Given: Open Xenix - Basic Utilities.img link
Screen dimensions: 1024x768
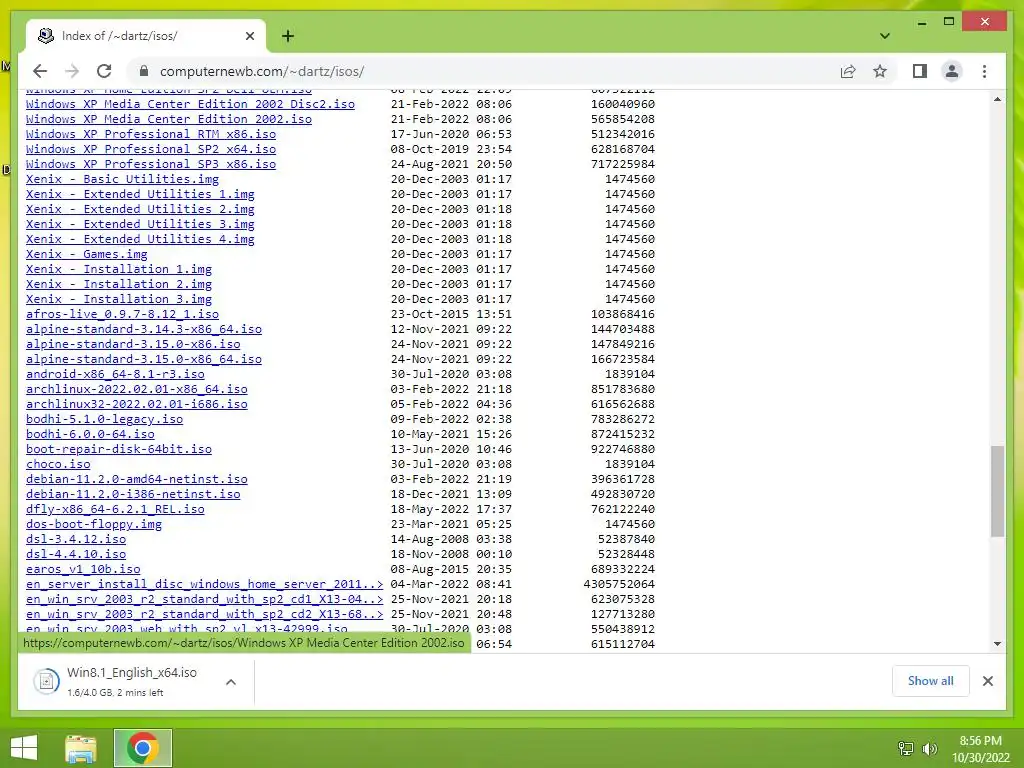Looking at the screenshot, I should click(x=122, y=179).
